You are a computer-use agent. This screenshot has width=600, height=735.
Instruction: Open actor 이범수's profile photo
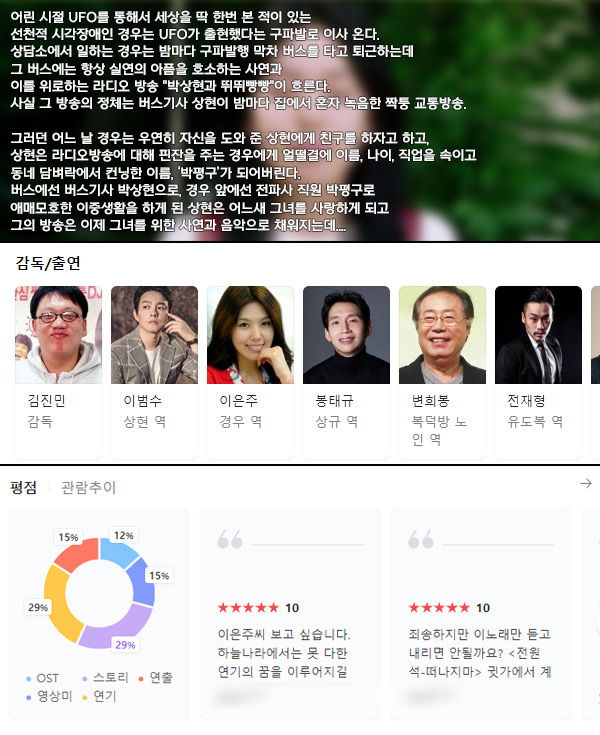click(154, 335)
